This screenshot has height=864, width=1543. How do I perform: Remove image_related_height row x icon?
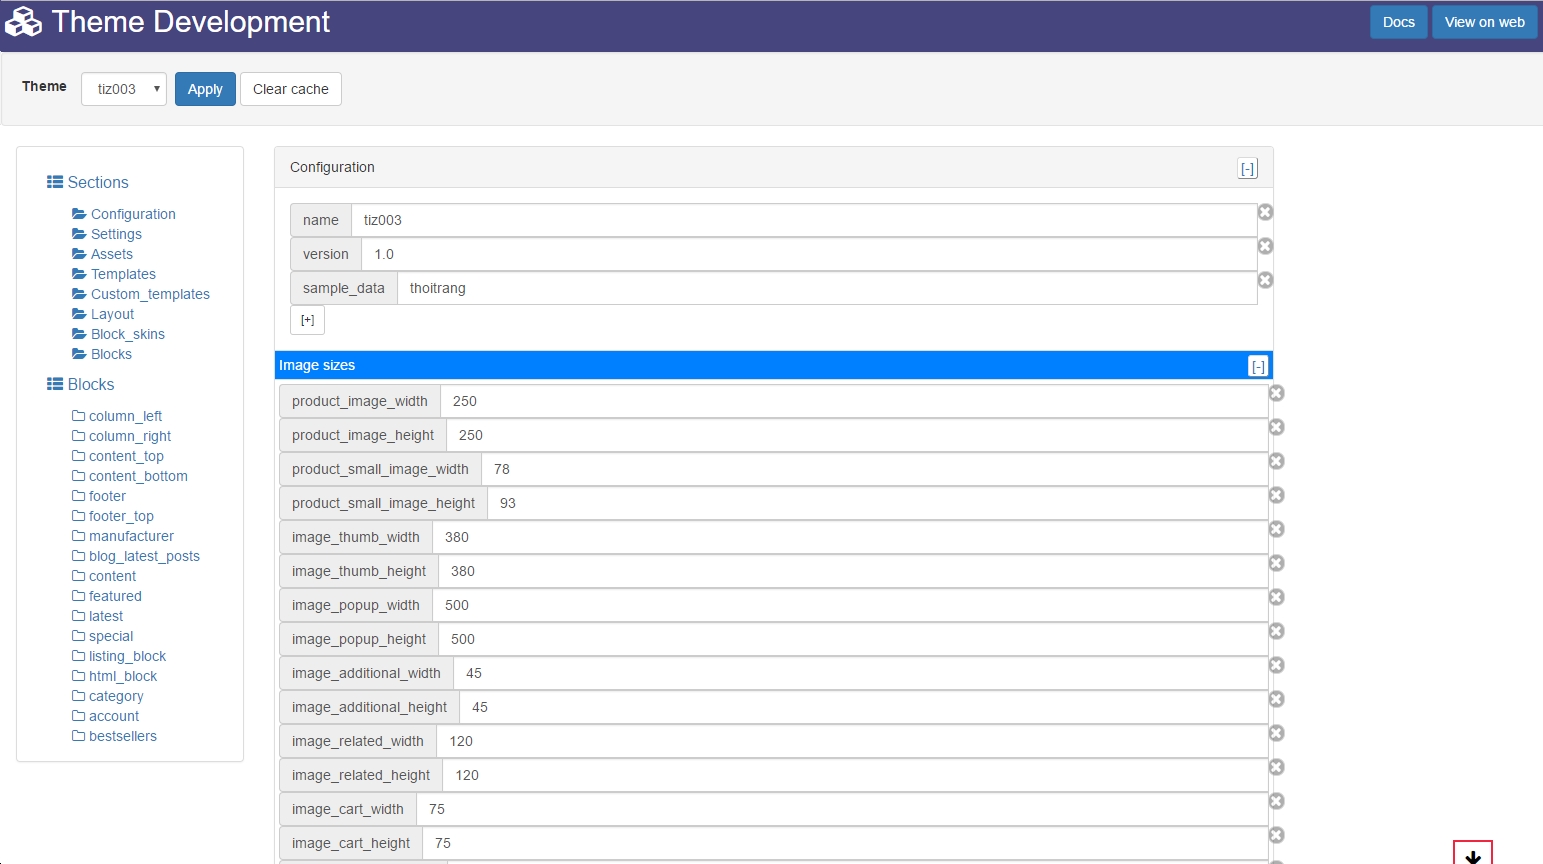pyautogui.click(x=1276, y=767)
